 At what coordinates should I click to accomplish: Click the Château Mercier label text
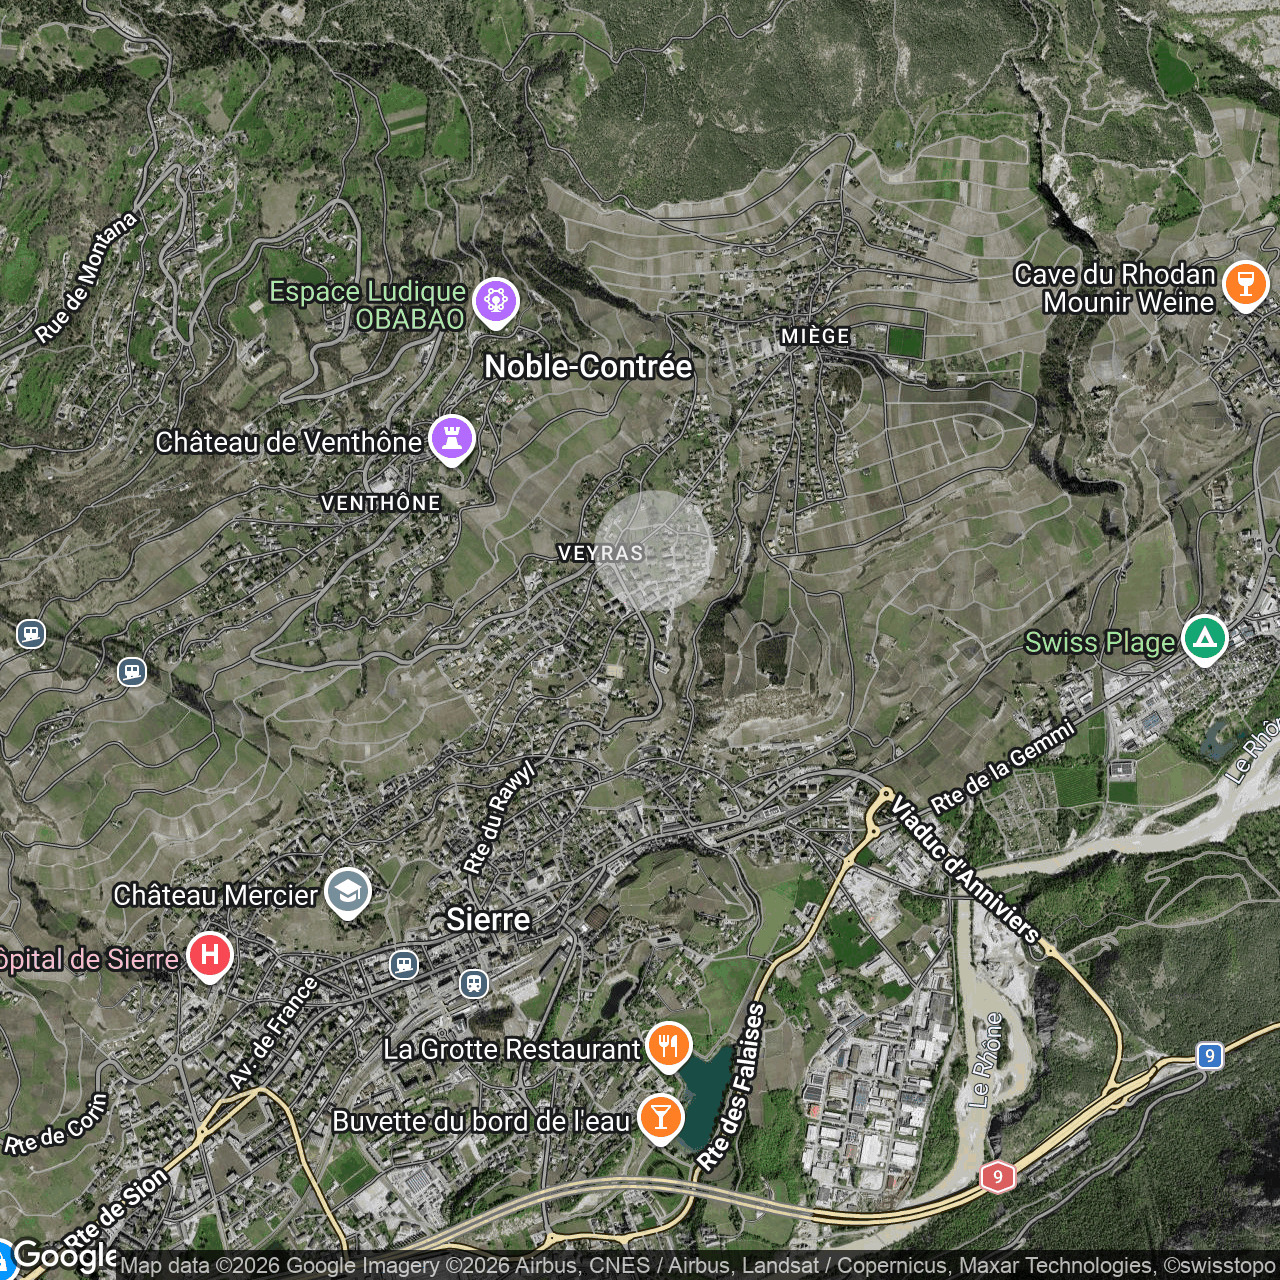216,894
